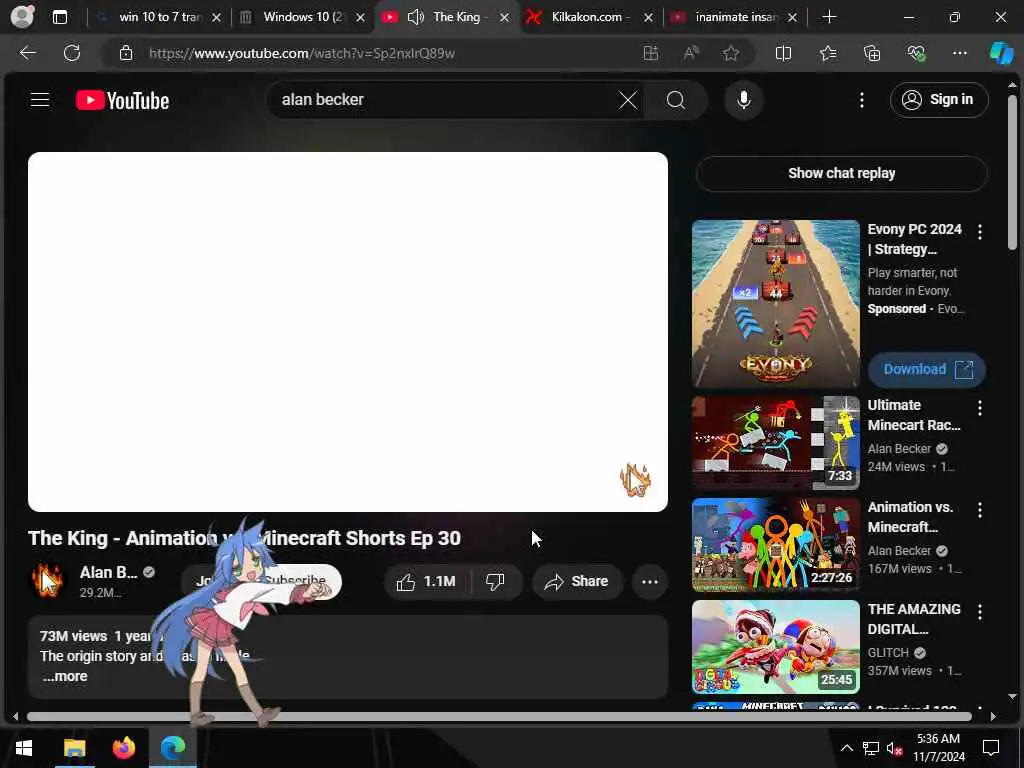Open Alan Becker channel under Ultimate Minecart Race

click(899, 449)
